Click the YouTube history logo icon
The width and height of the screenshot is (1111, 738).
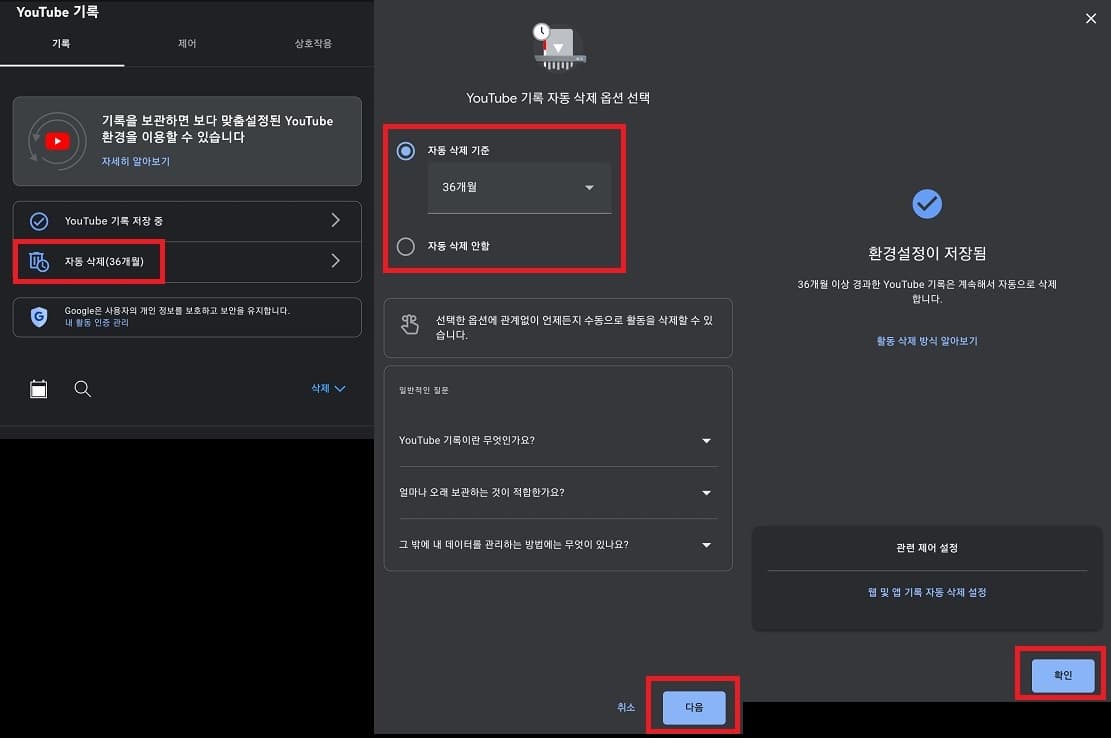click(57, 141)
